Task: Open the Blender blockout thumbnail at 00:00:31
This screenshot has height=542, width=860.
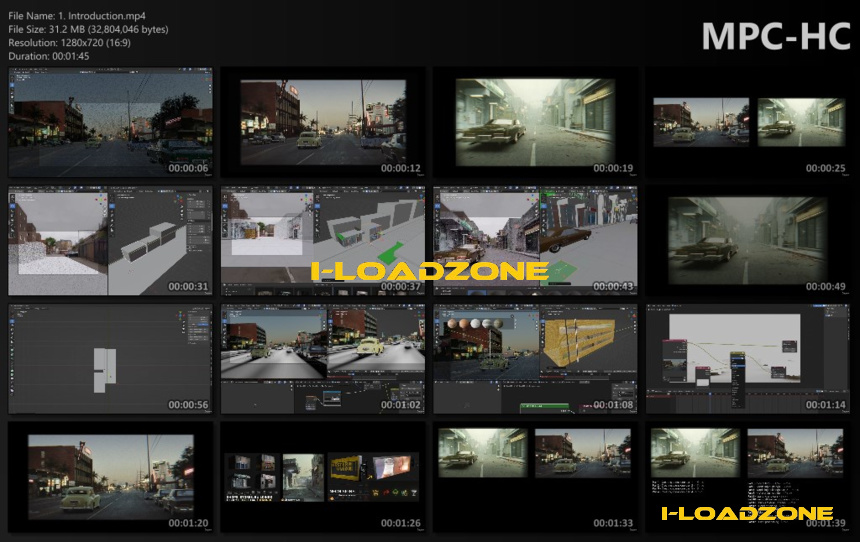Action: [110, 240]
